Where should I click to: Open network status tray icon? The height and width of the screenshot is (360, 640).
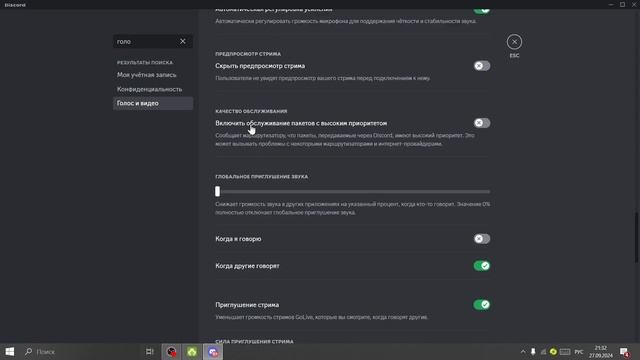pyautogui.click(x=543, y=351)
